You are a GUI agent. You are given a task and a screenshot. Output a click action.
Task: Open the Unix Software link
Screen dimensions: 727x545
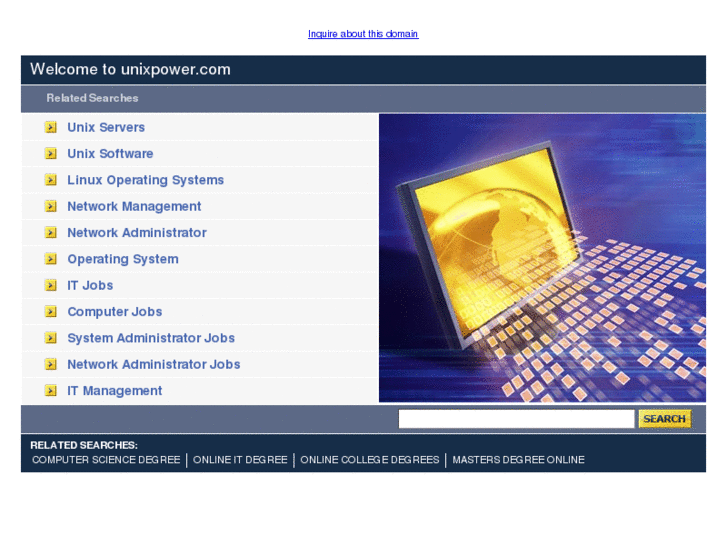click(110, 154)
